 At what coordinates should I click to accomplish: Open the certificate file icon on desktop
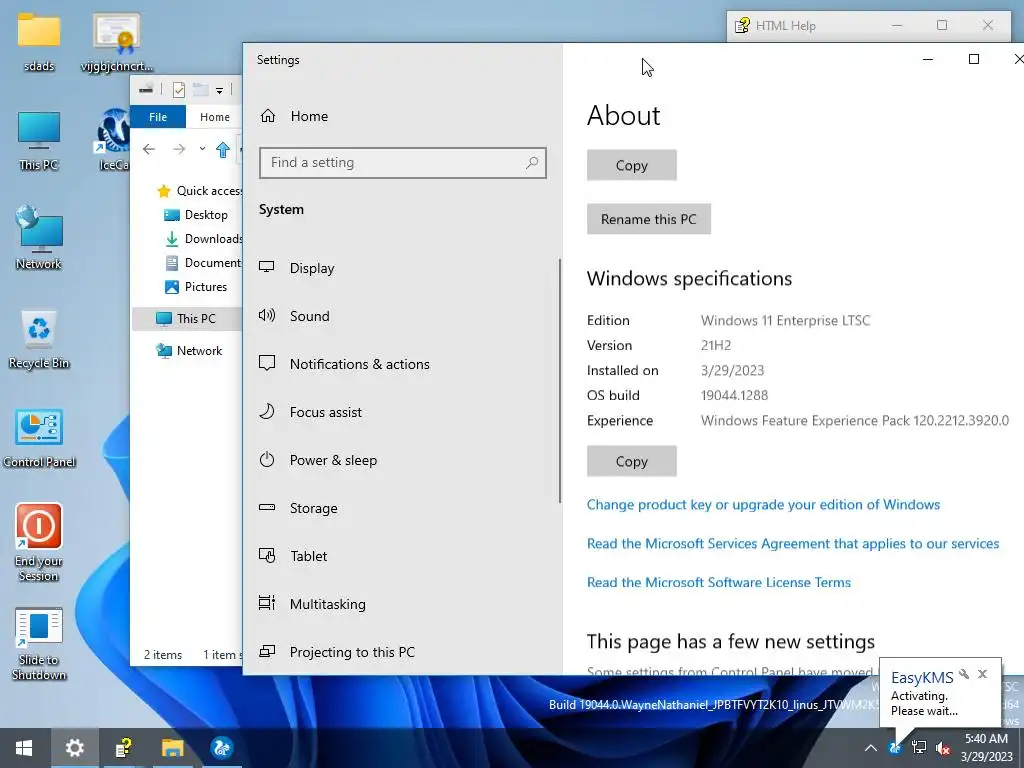pyautogui.click(x=117, y=40)
